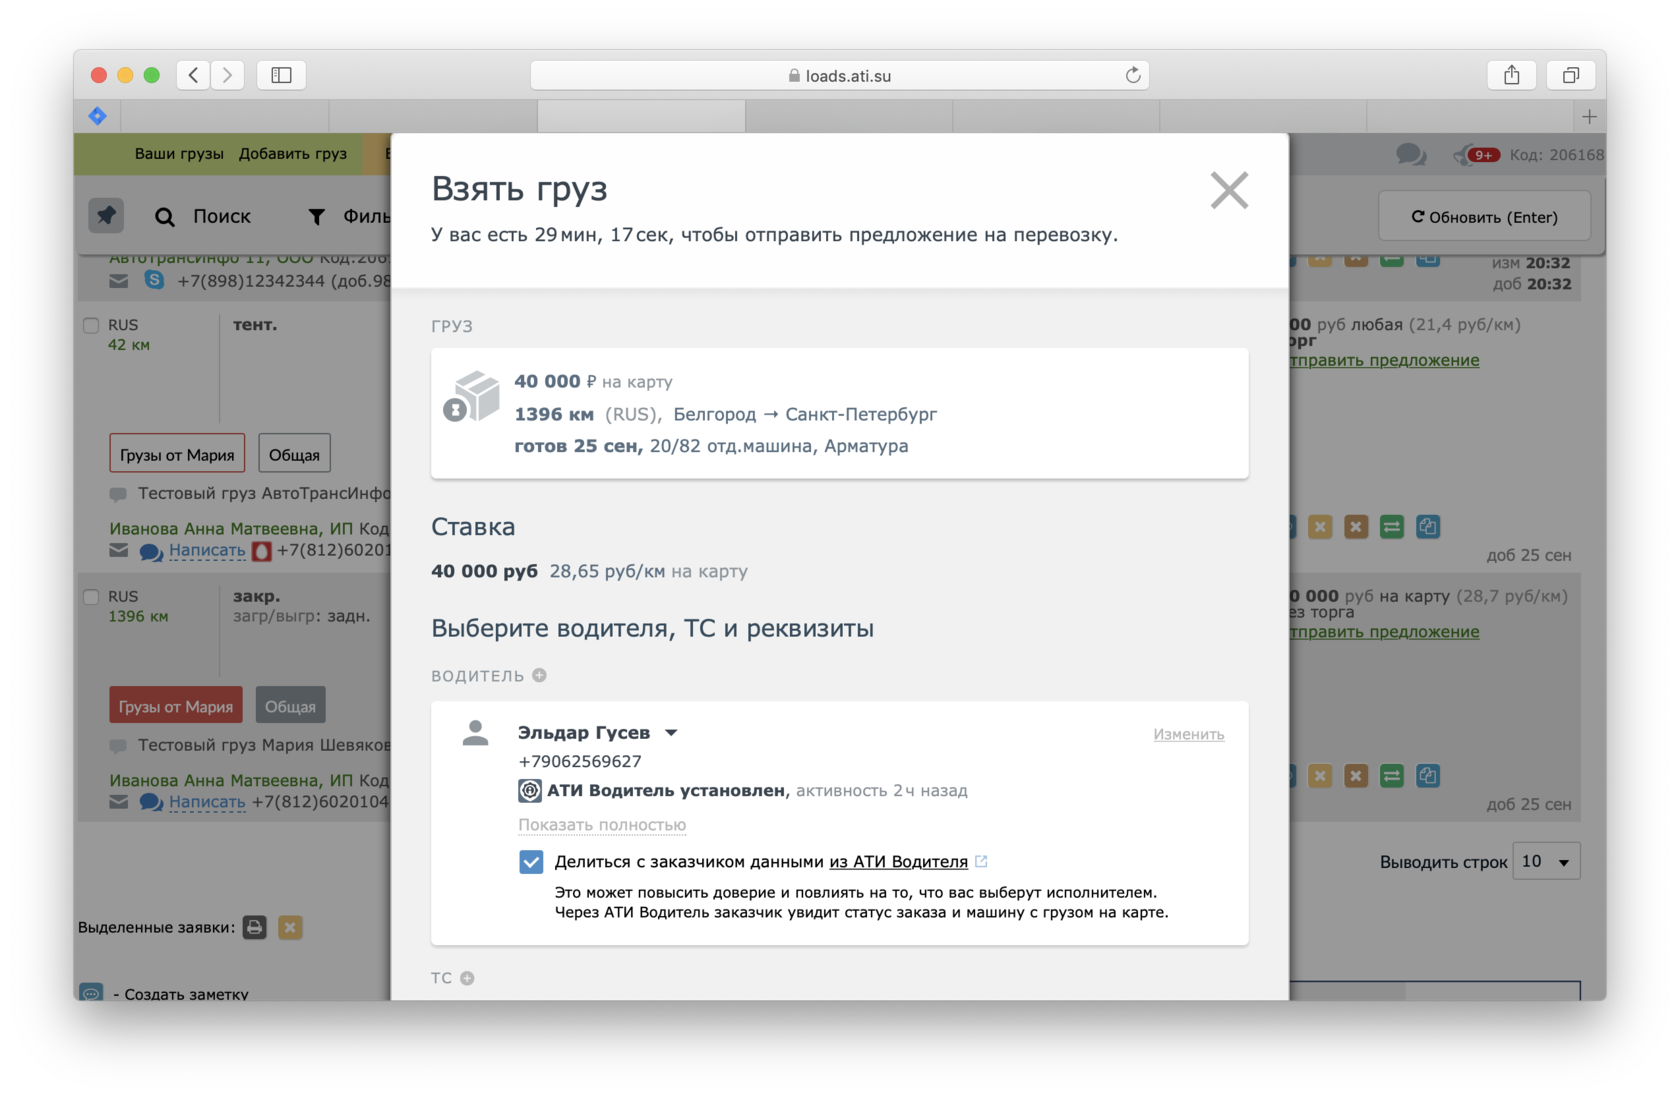Delete selected requests yellow X icon
Screen dimensions: 1680x1098
tap(290, 927)
